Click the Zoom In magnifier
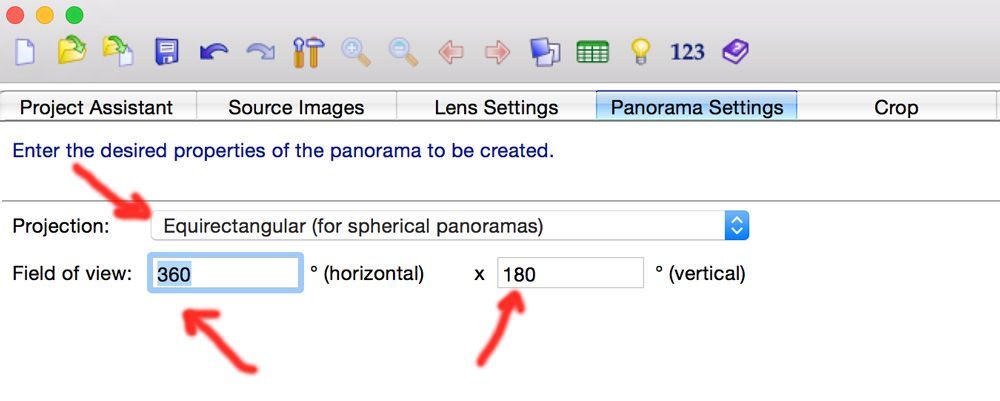Viewport: 1000px width, 401px height. coord(355,52)
